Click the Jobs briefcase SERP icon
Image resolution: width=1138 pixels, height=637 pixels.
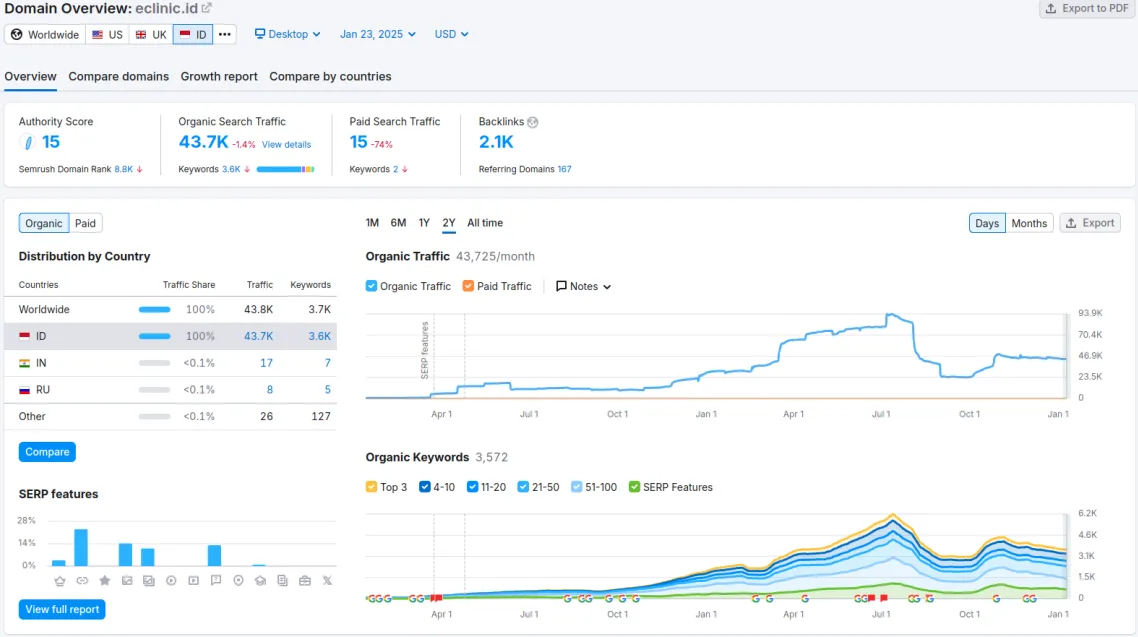[x=305, y=580]
